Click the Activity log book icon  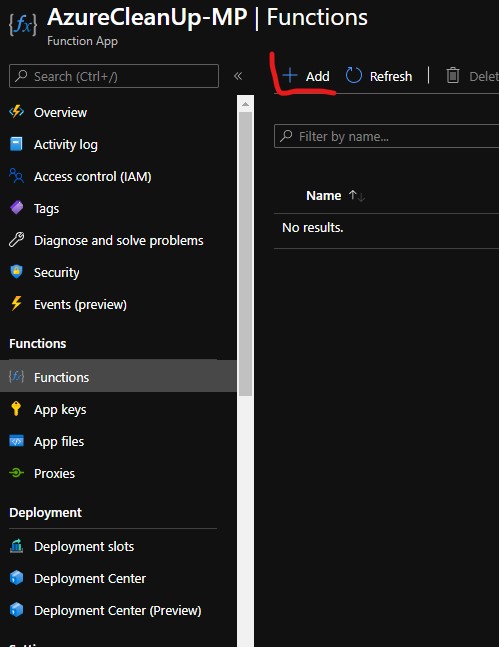(x=16, y=144)
